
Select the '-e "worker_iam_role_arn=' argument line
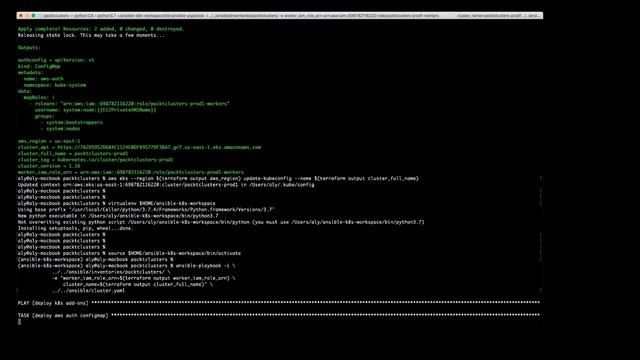click(144, 278)
